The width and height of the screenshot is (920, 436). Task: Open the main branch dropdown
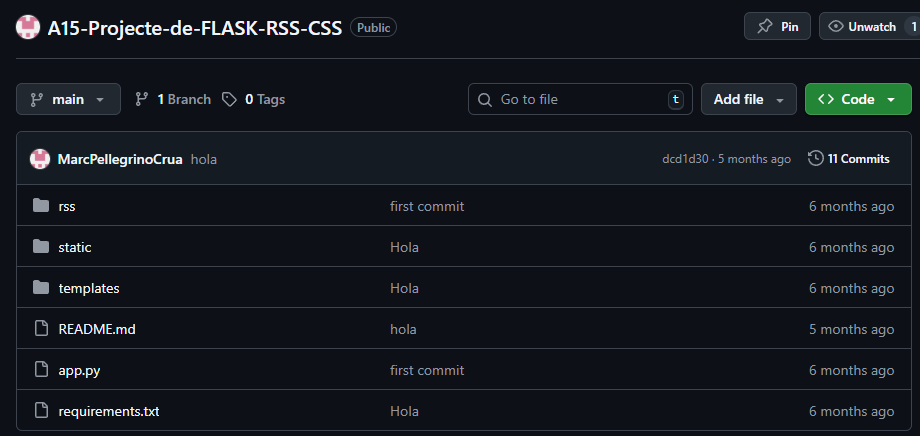tap(68, 99)
